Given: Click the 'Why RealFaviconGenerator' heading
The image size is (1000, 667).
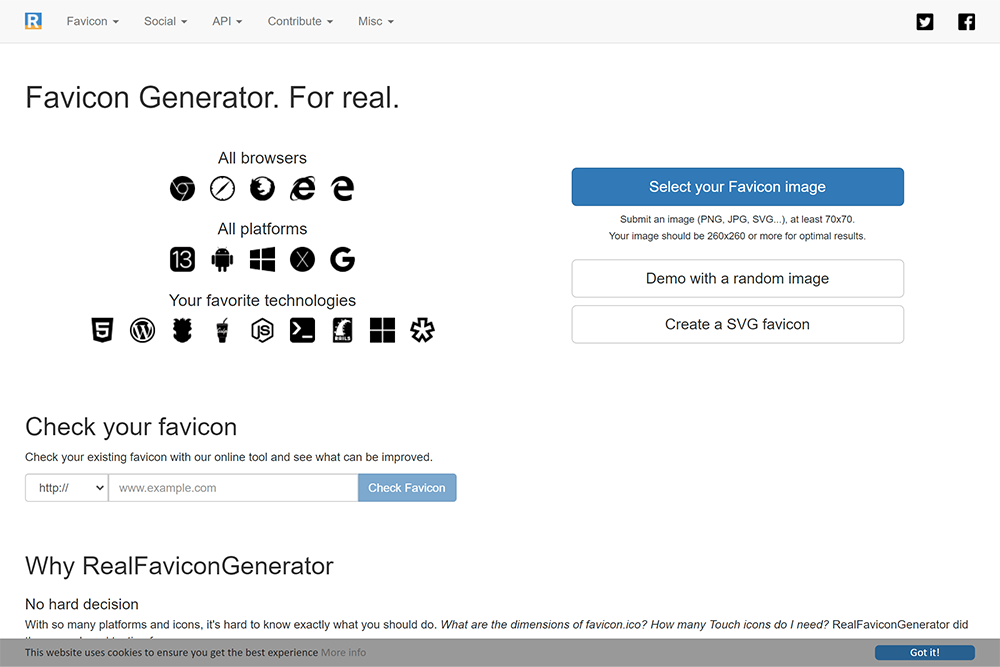Looking at the screenshot, I should coord(179,566).
